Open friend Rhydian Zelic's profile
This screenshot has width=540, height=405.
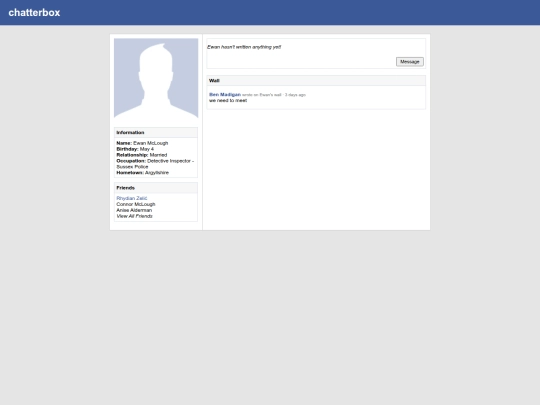point(132,198)
